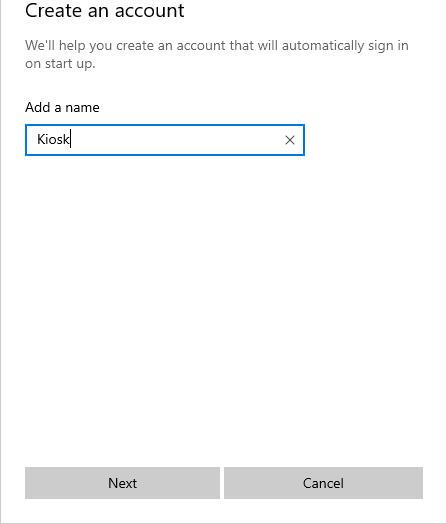Click the Kiosk text in the input

click(53, 139)
